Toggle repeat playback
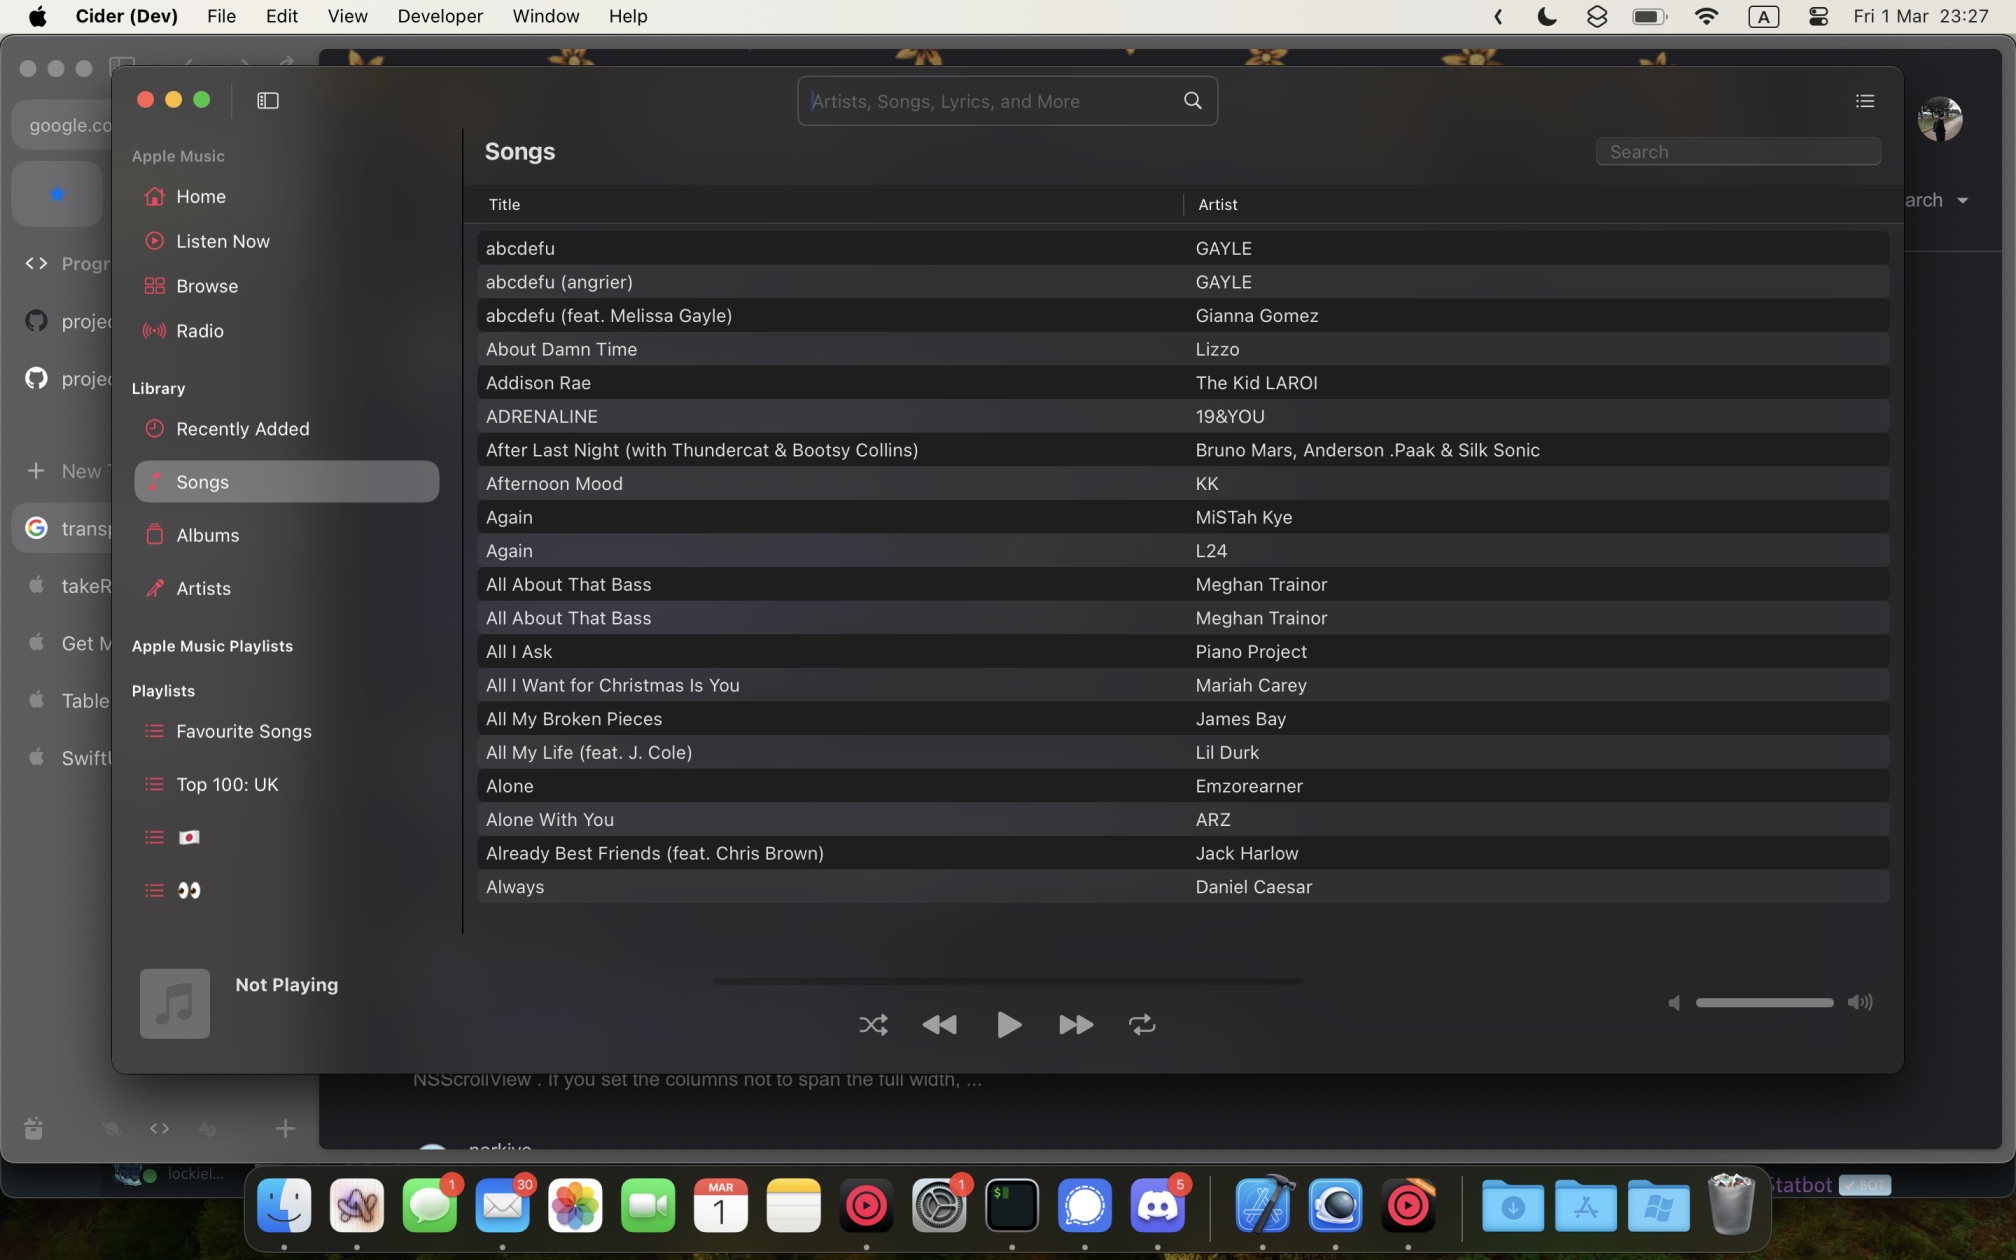Viewport: 2016px width, 1260px height. (x=1142, y=1025)
